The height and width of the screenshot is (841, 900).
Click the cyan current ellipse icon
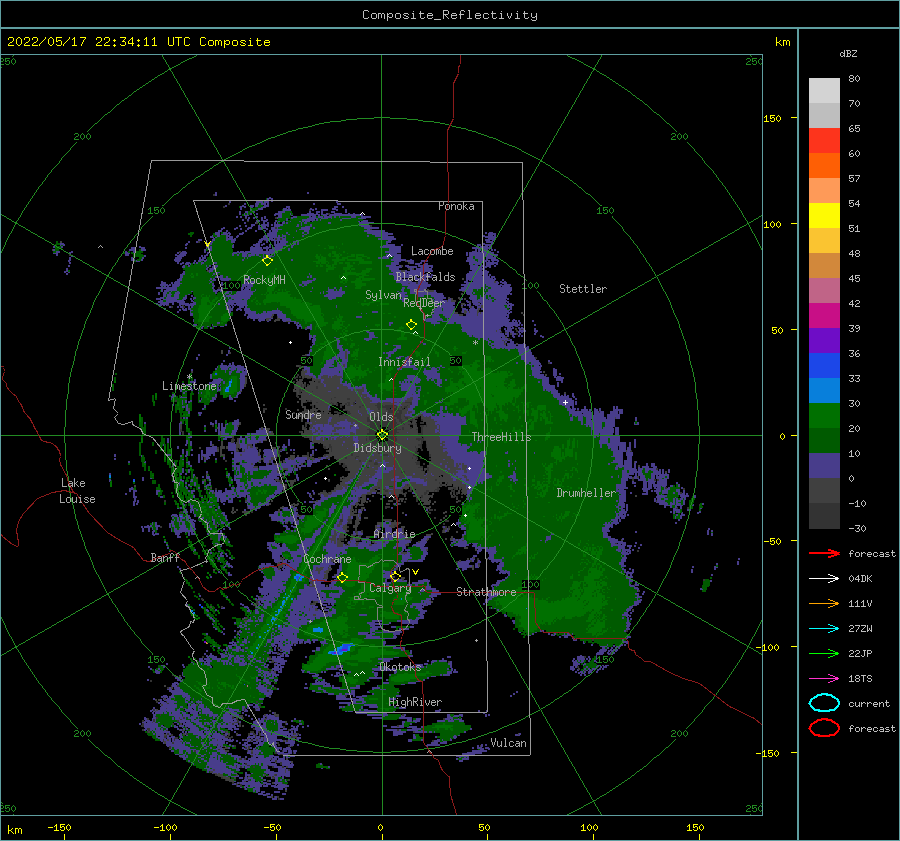[x=824, y=703]
